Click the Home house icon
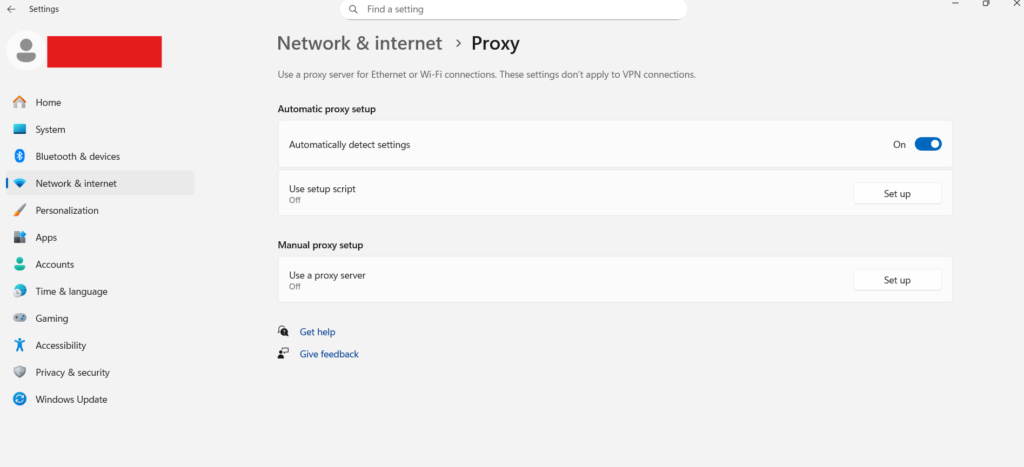The width and height of the screenshot is (1024, 467). pyautogui.click(x=20, y=103)
